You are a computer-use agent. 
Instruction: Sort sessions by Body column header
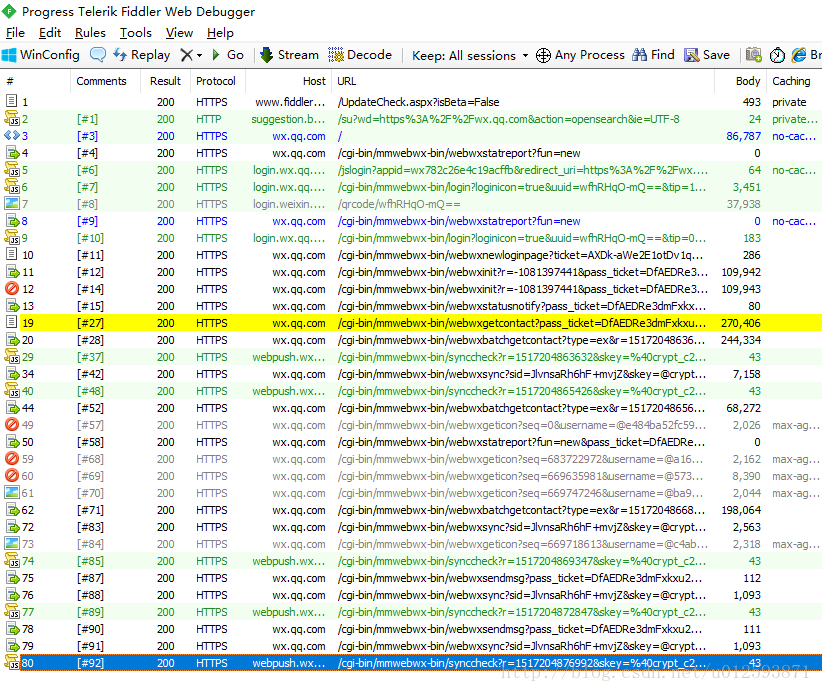pos(747,81)
